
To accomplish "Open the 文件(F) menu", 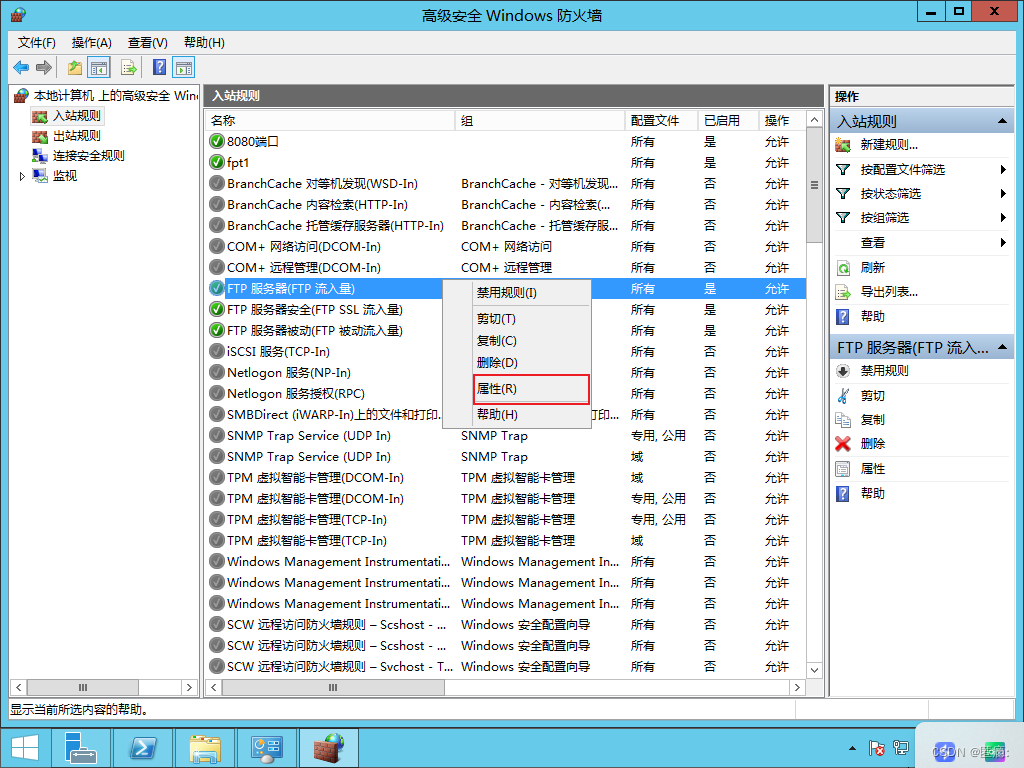I will pos(37,42).
